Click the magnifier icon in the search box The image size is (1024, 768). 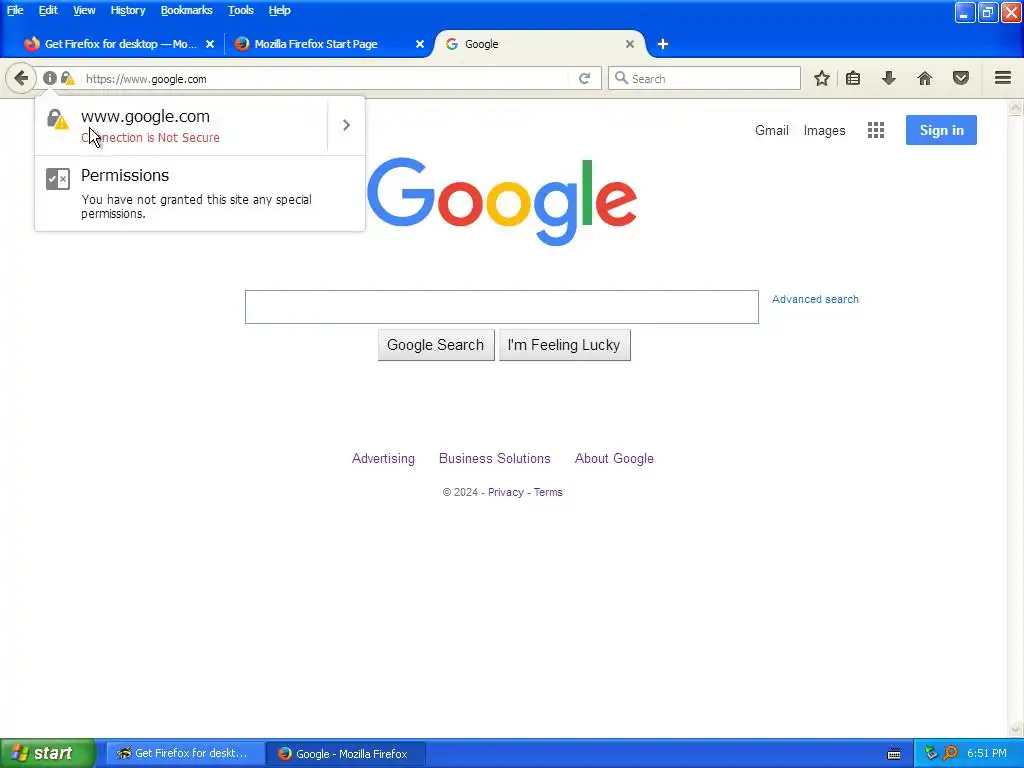click(621, 78)
